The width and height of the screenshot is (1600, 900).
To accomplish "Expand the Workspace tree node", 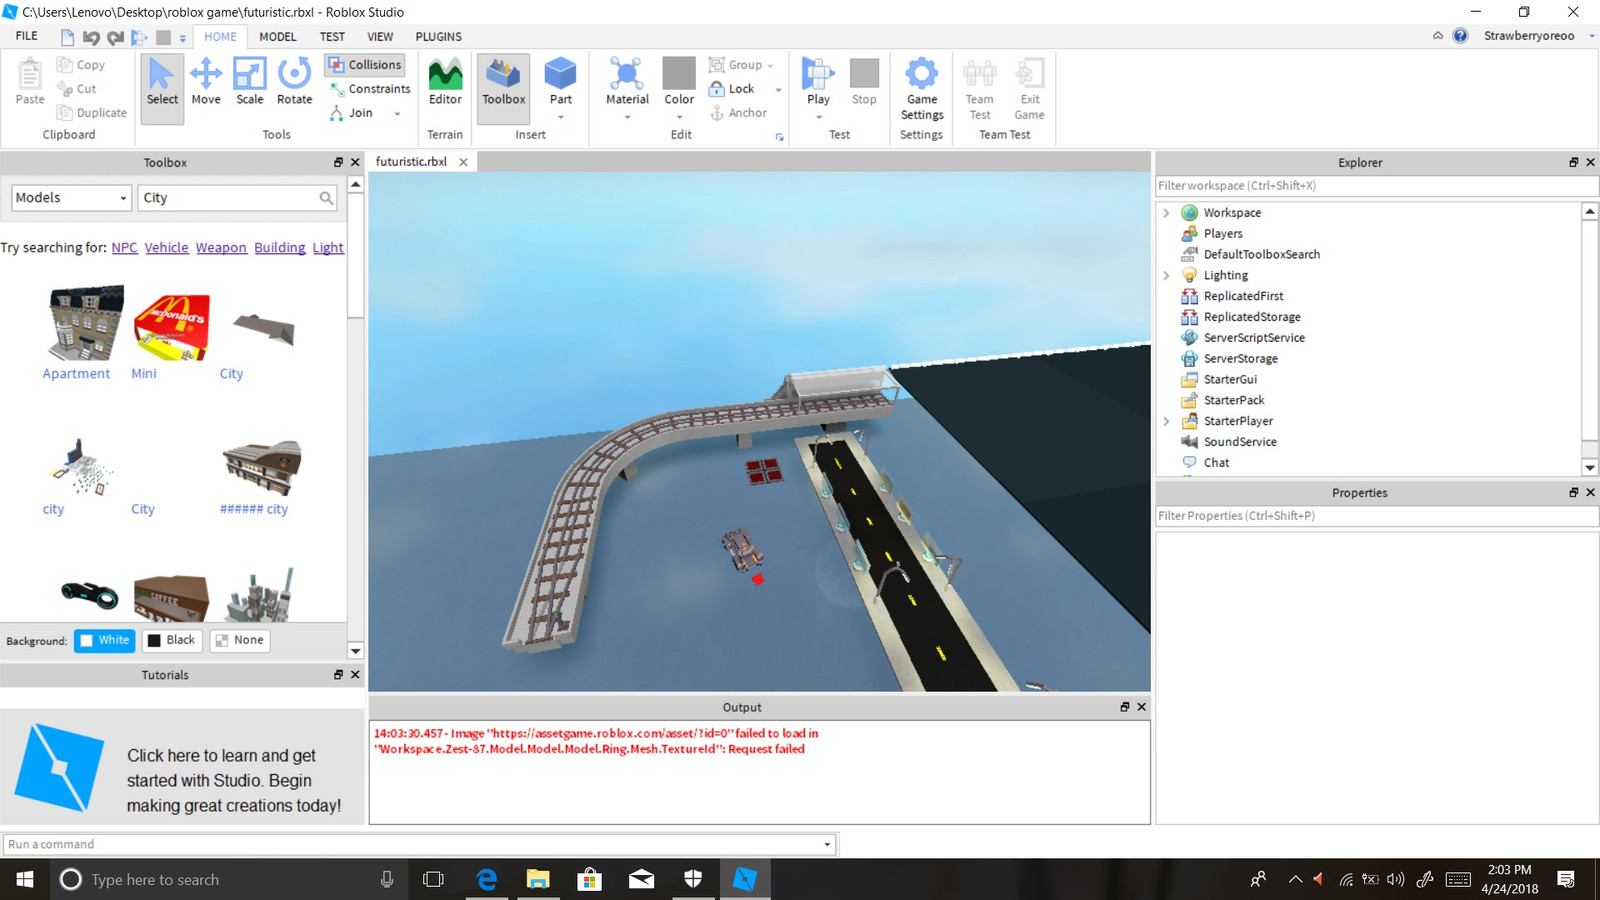I will pos(1166,213).
